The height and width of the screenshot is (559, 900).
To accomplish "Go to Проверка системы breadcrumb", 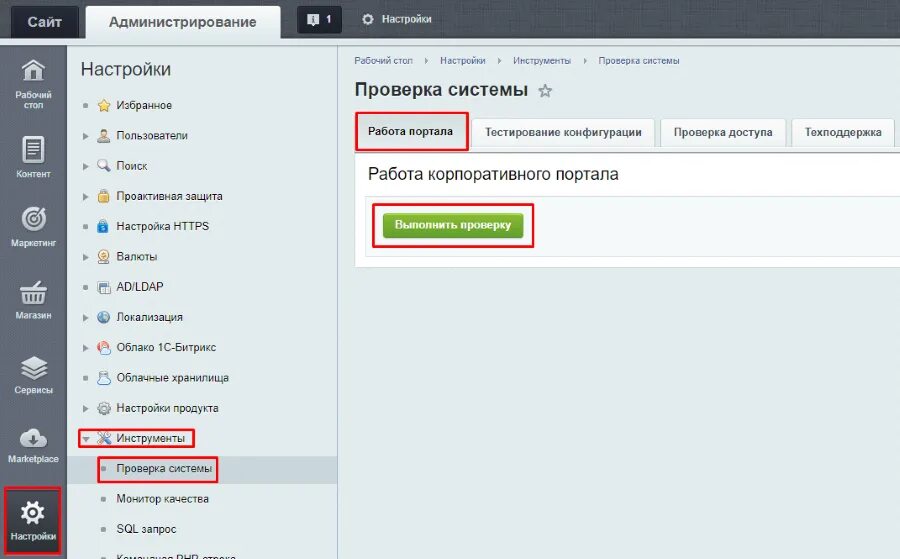I will click(639, 61).
